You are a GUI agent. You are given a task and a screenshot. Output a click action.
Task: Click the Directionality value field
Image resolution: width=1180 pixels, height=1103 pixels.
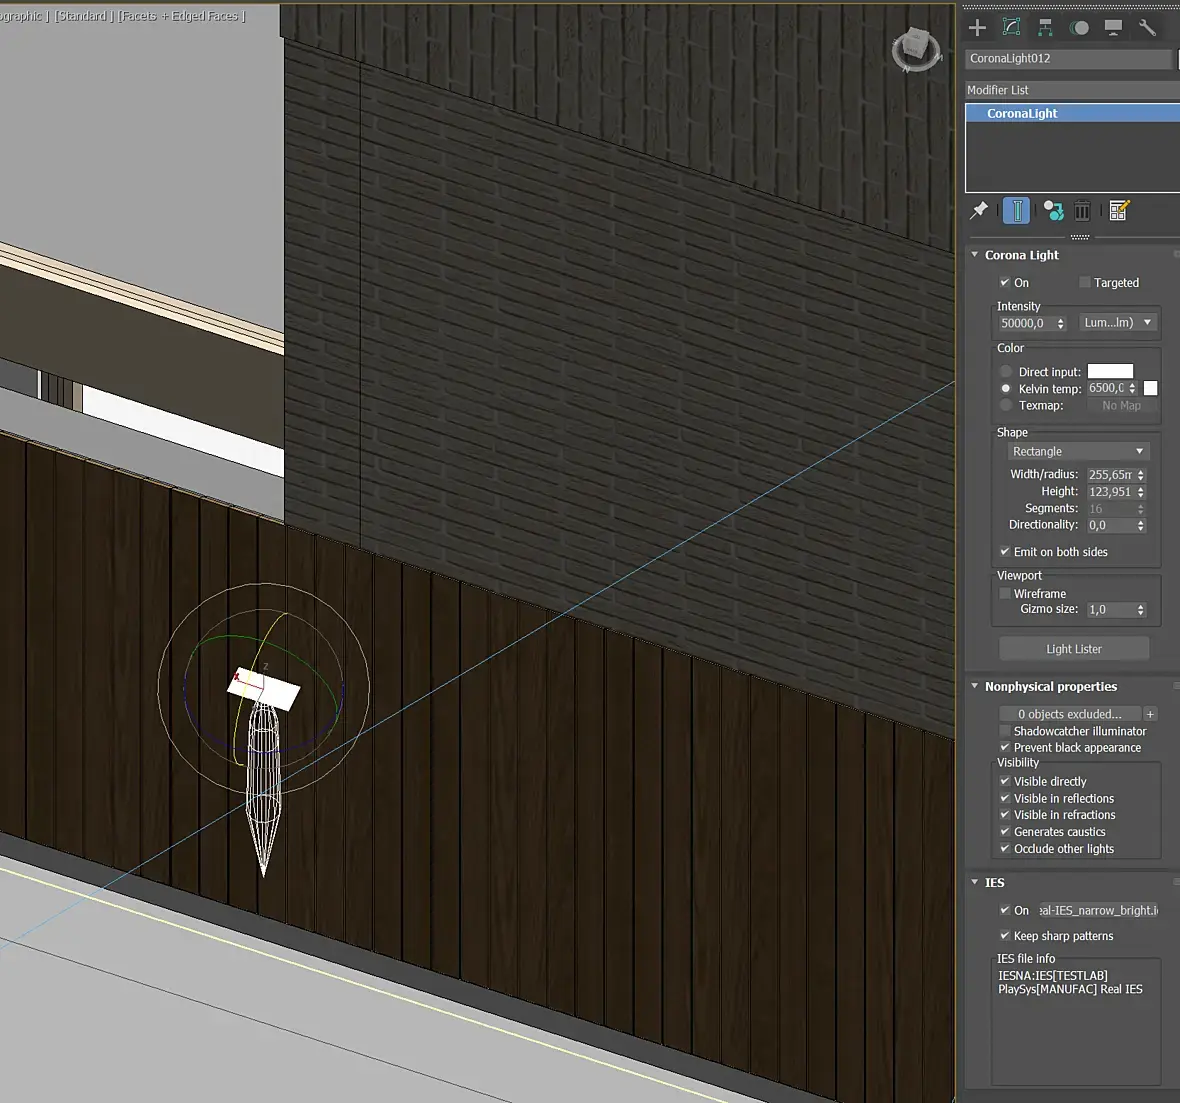click(x=1110, y=525)
